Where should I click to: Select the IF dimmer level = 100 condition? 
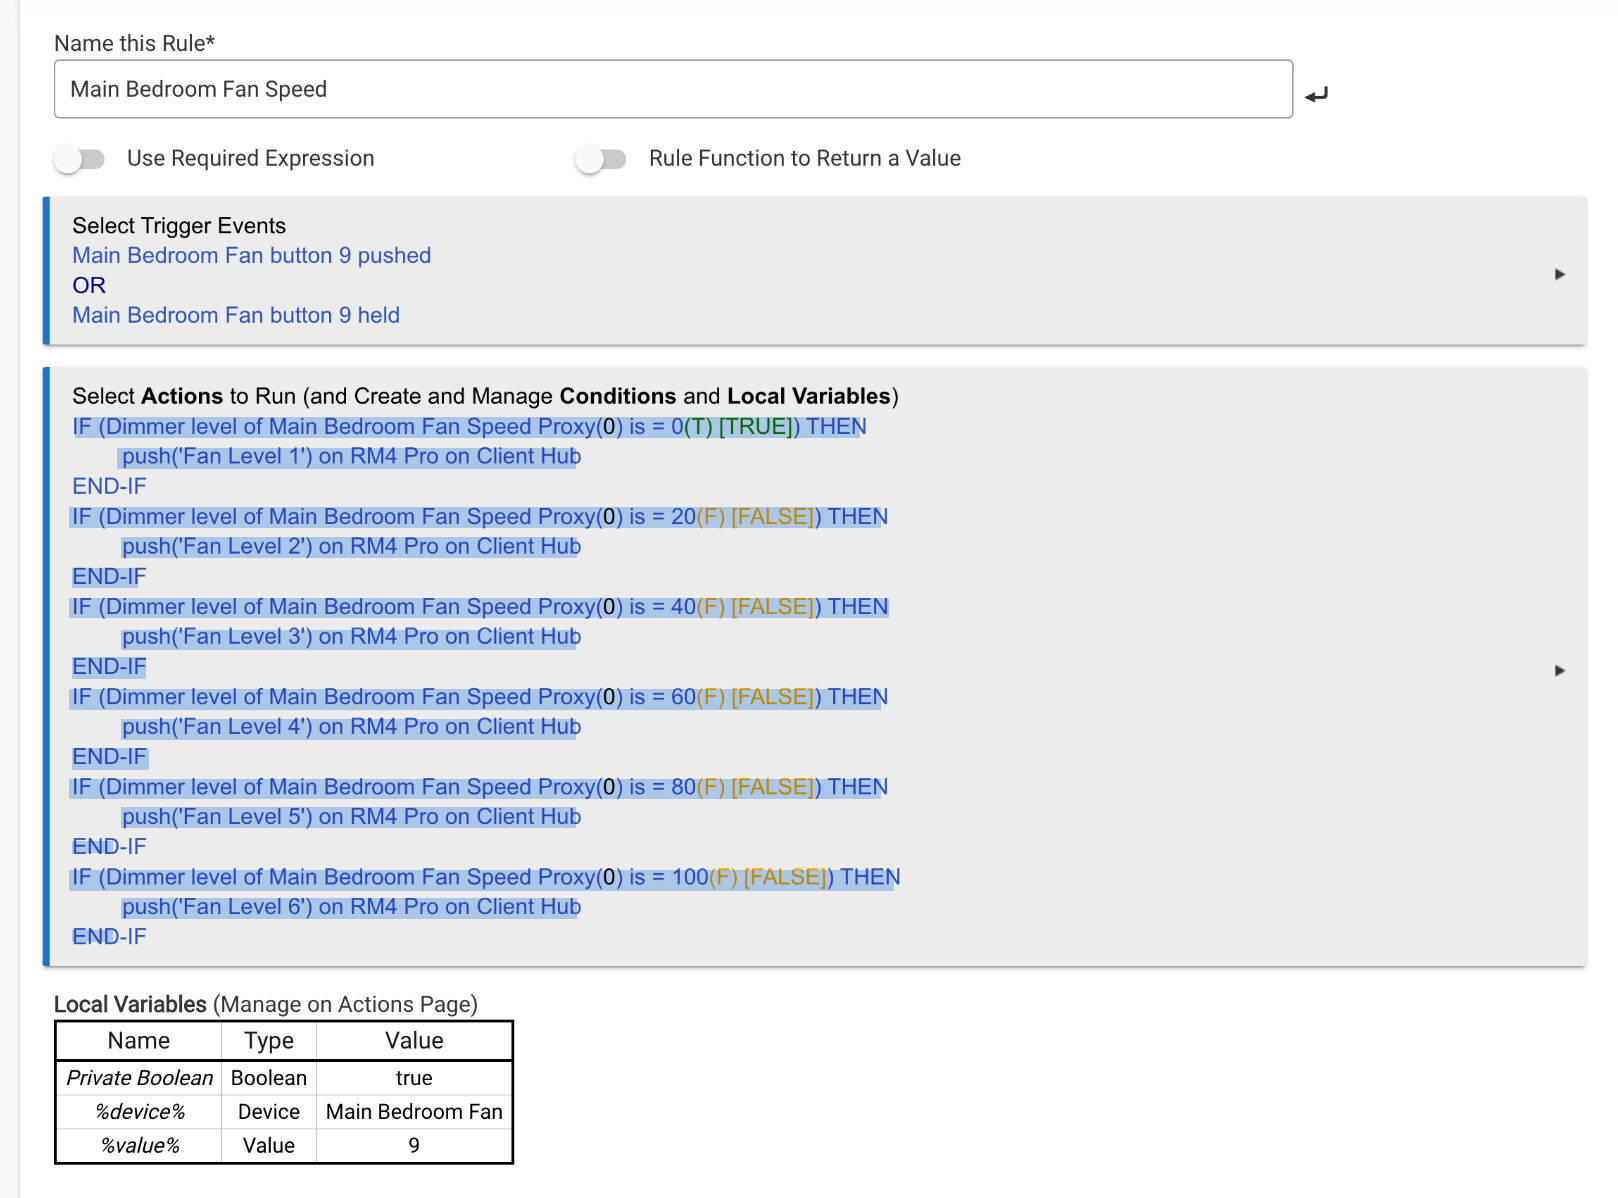pyautogui.click(x=485, y=877)
